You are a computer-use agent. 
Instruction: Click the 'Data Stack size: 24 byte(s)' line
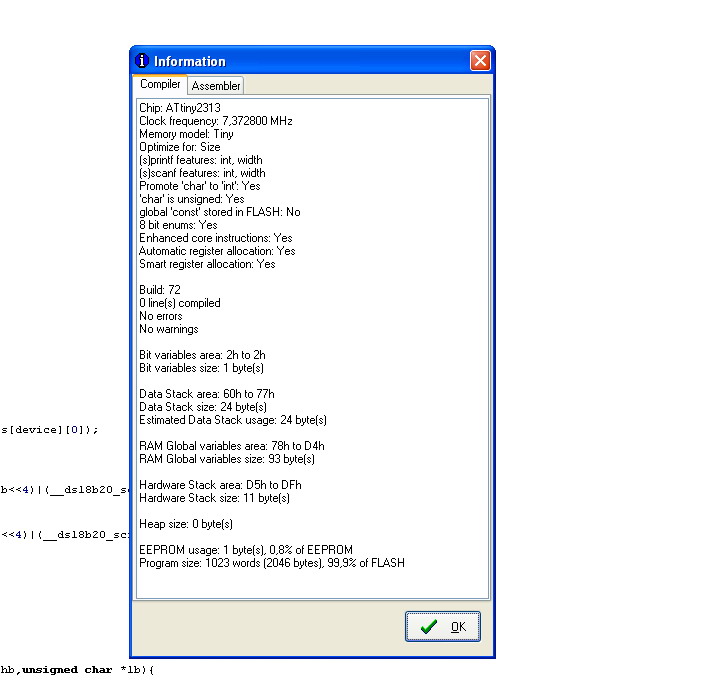tap(203, 407)
